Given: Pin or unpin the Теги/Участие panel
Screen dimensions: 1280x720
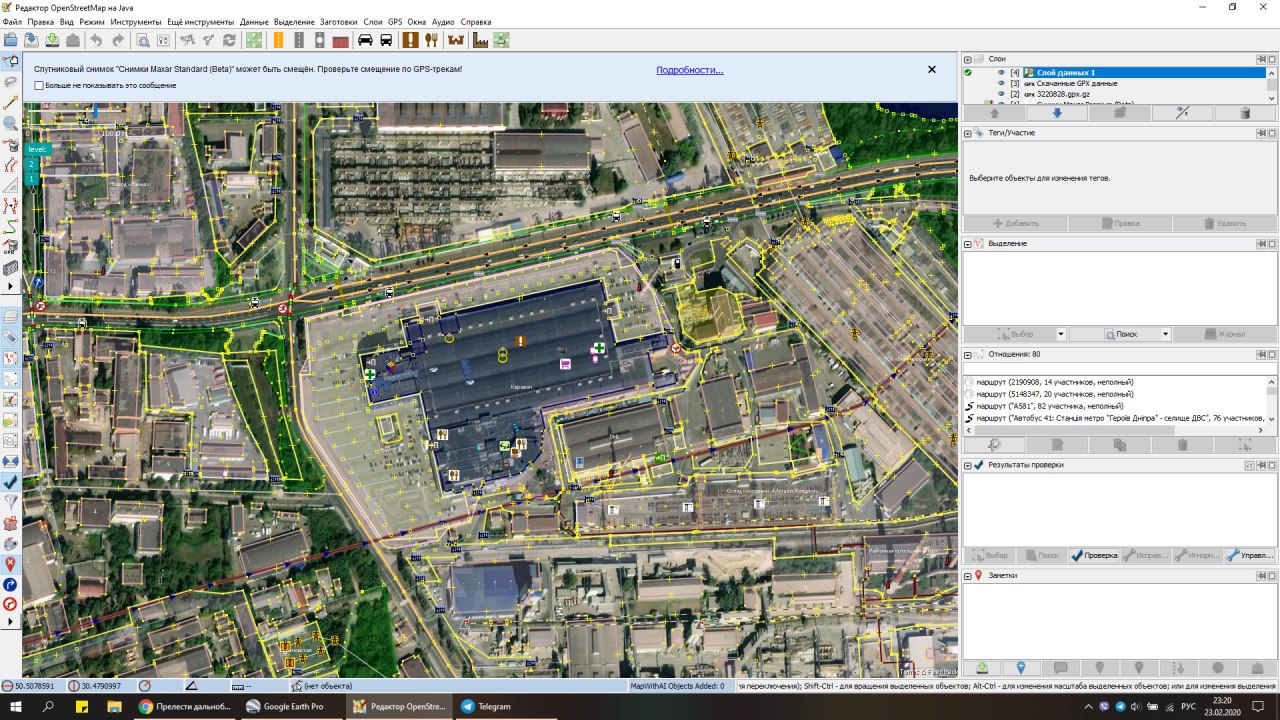Looking at the screenshot, I should click(x=1261, y=133).
